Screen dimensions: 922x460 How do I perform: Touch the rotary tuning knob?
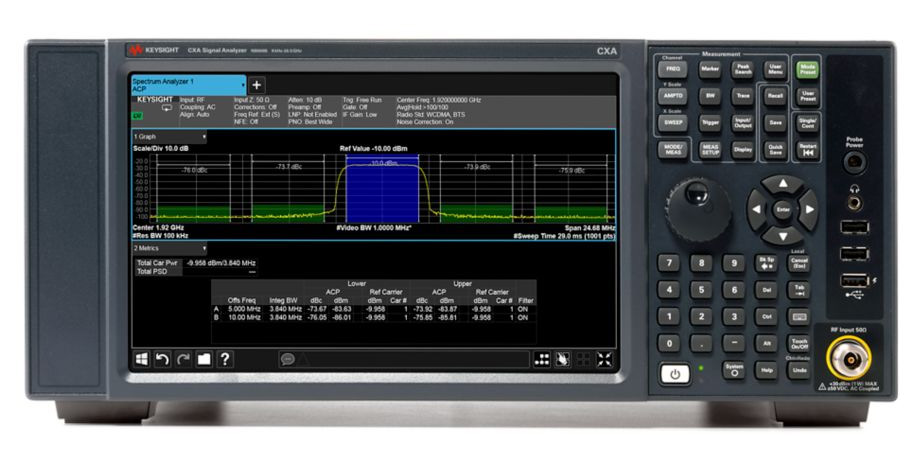coord(698,210)
